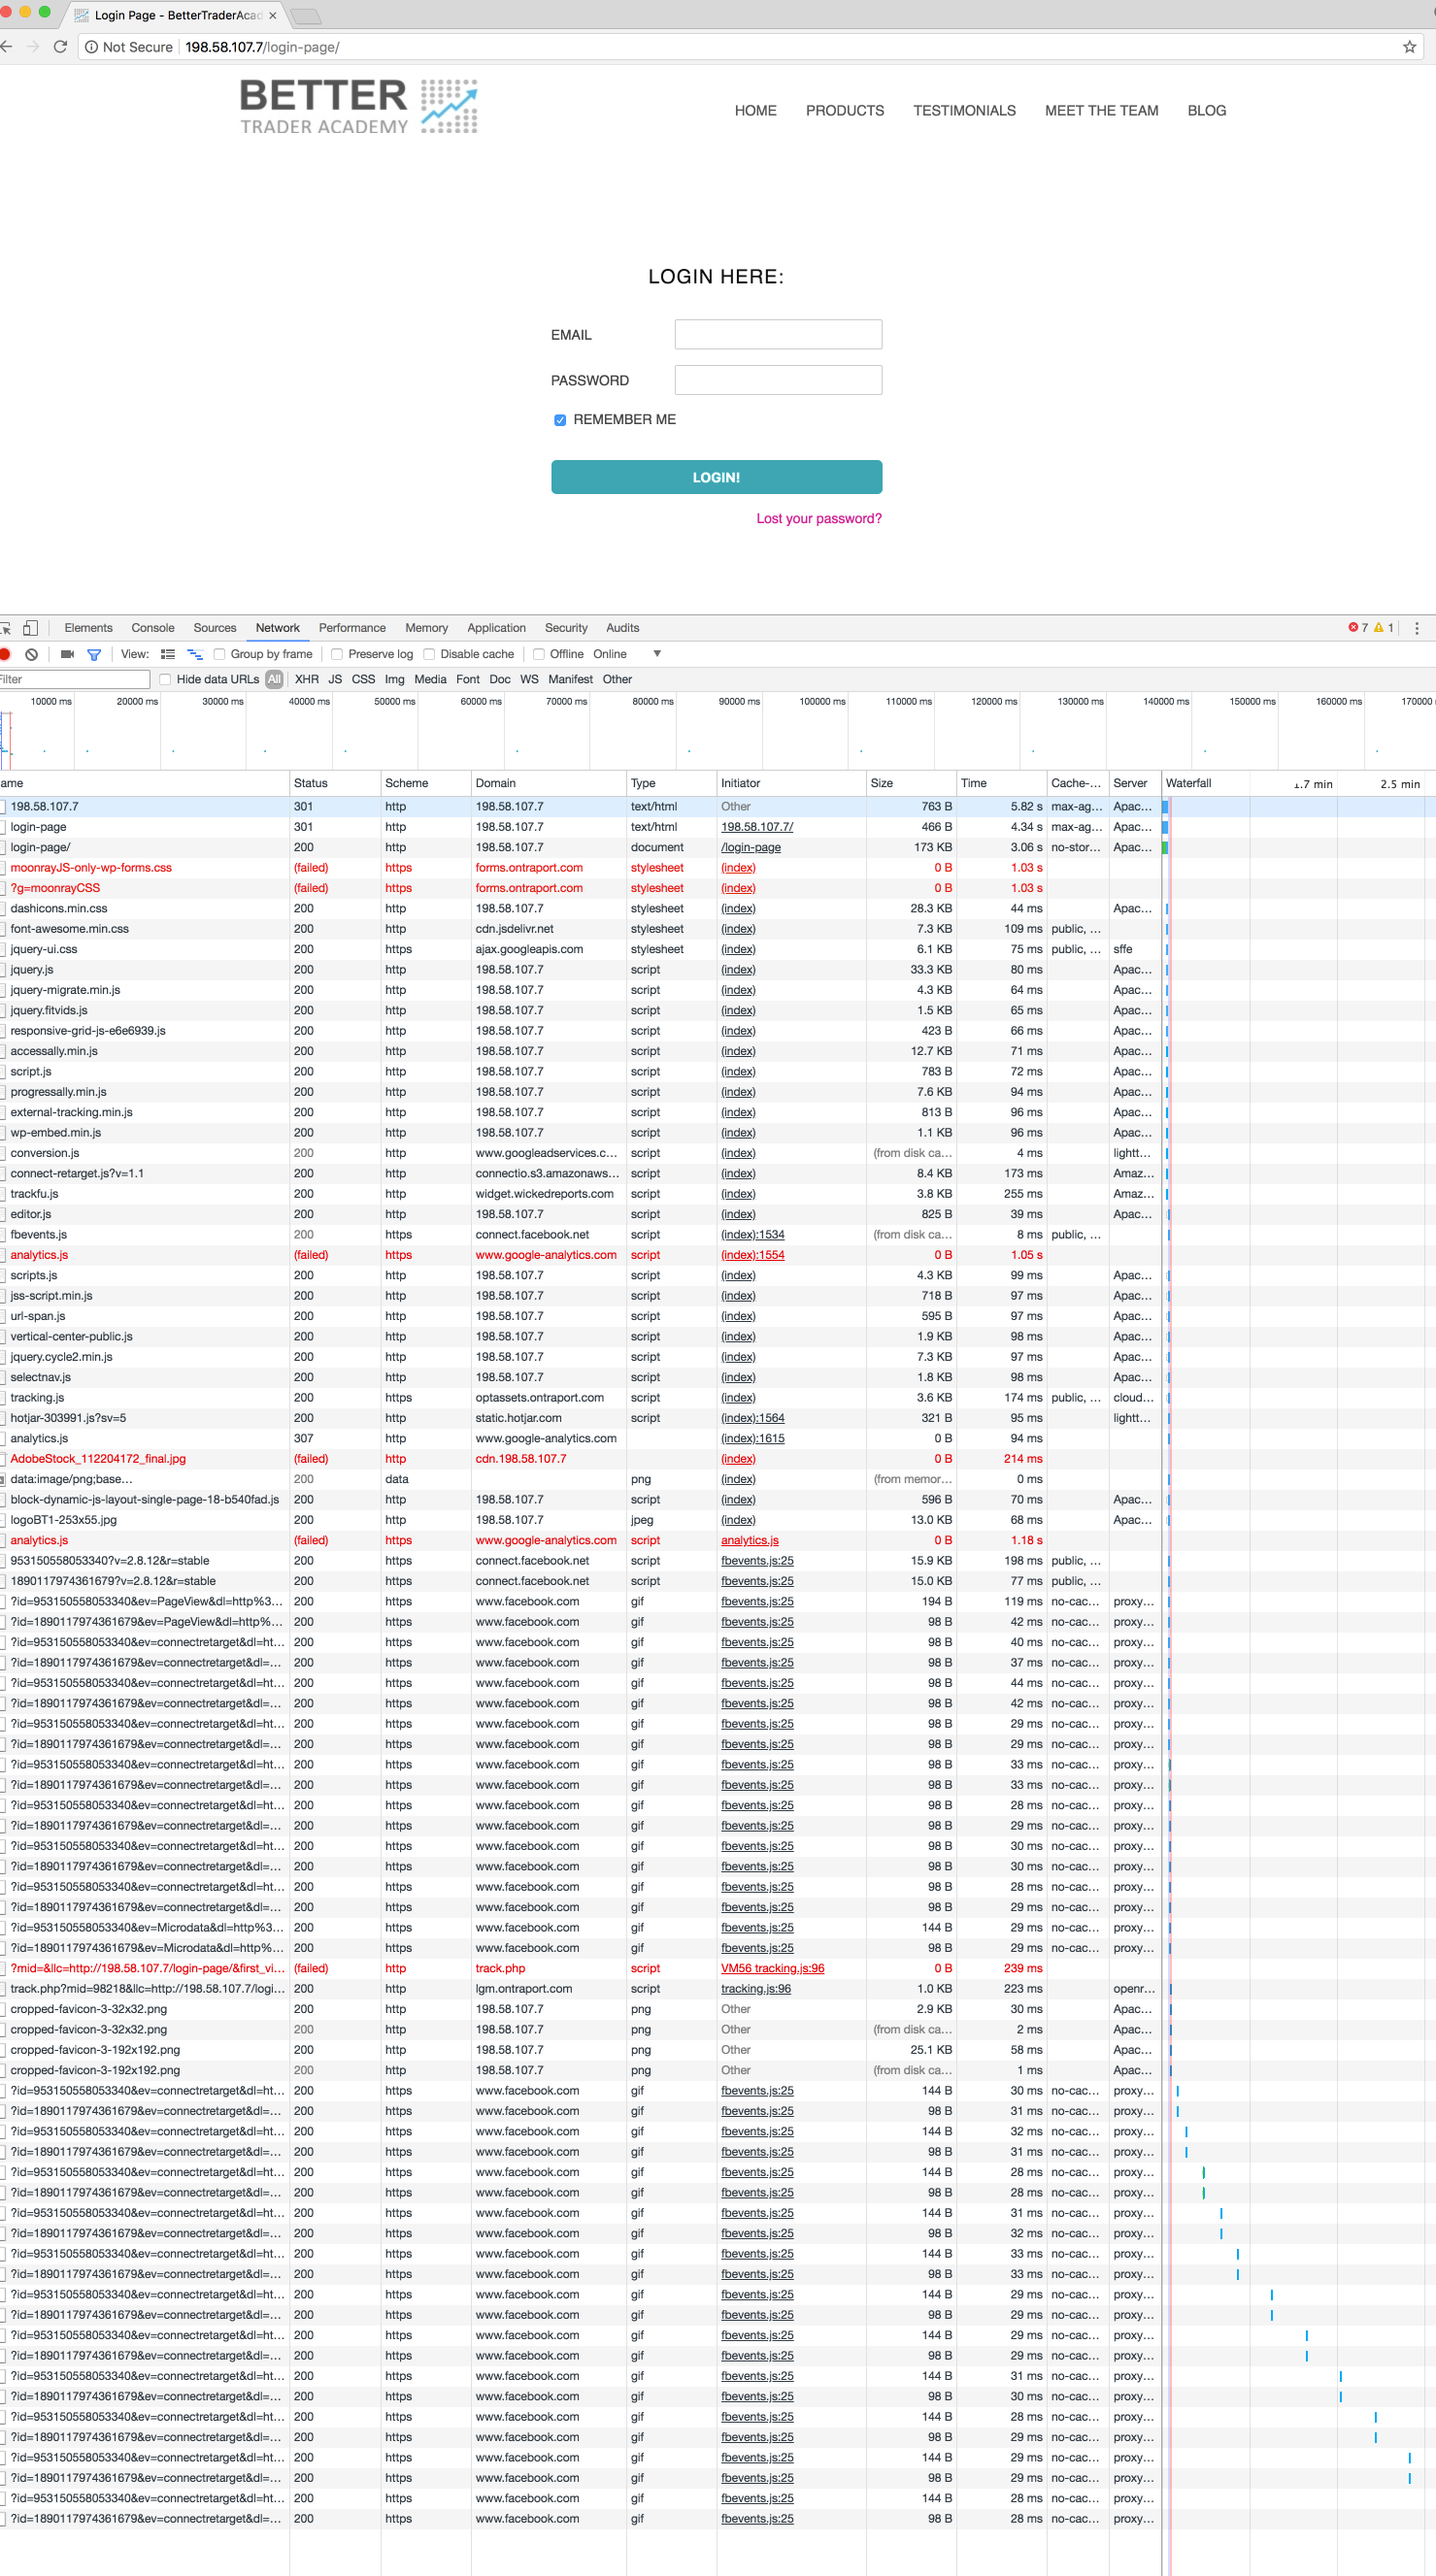Open the Online throttling dropdown
The height and width of the screenshot is (2576, 1436).
626,654
